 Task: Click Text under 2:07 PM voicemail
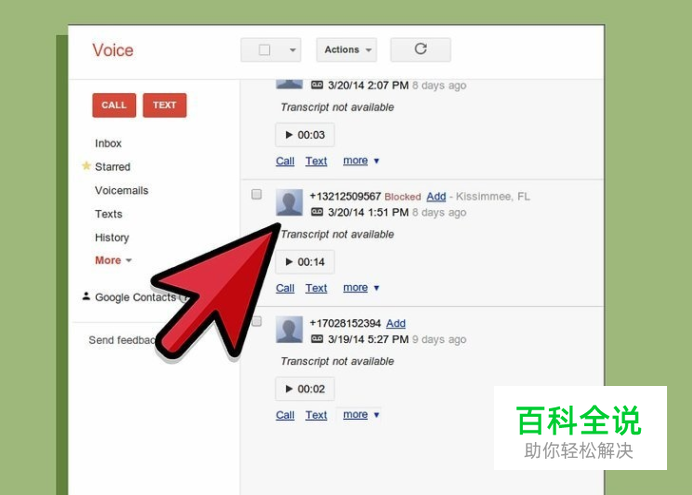point(316,161)
